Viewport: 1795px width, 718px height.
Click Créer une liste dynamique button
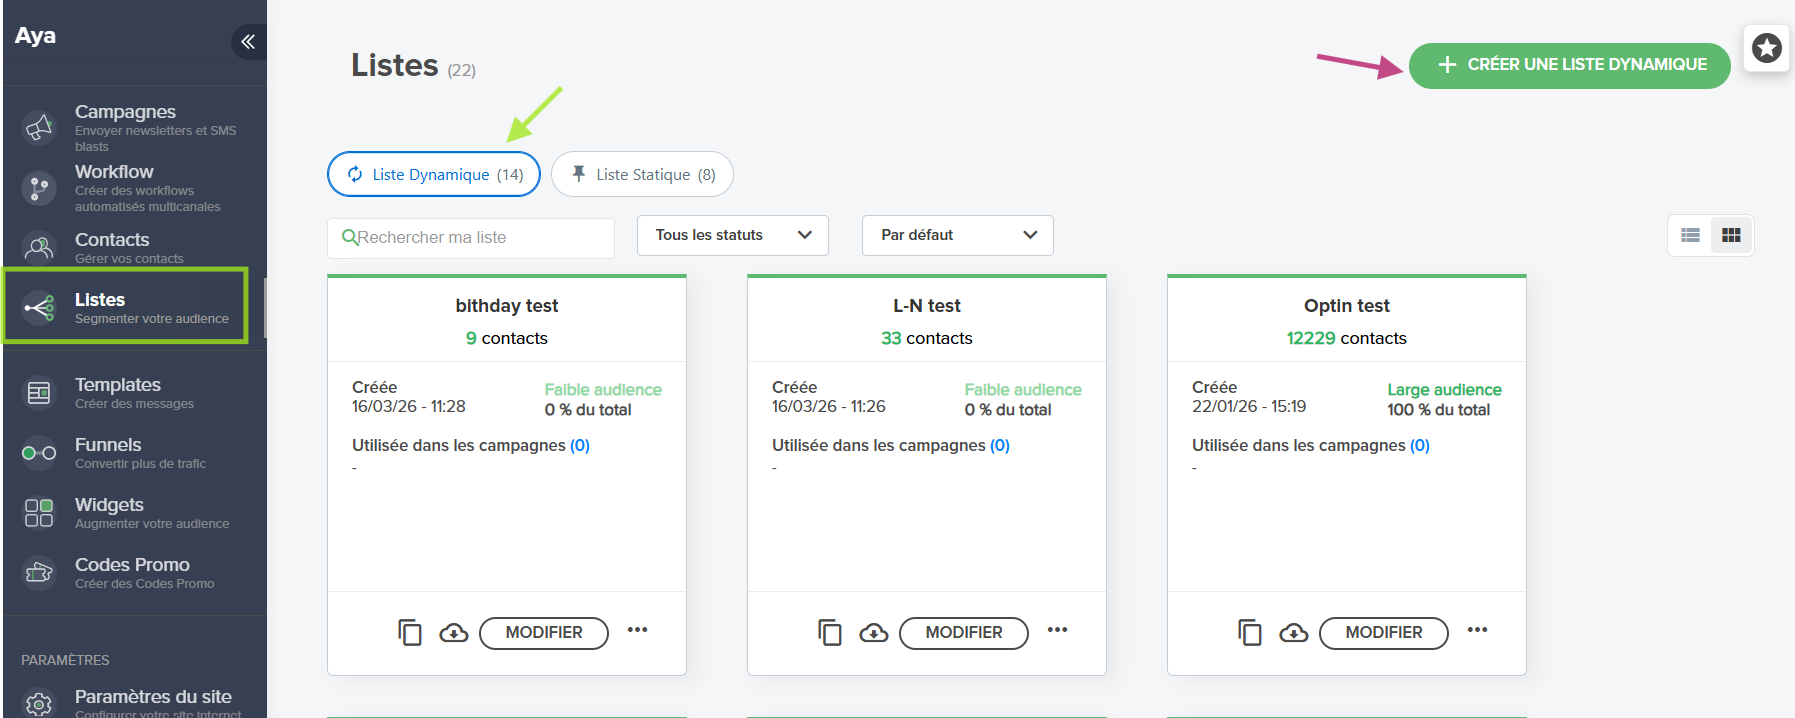point(1570,65)
